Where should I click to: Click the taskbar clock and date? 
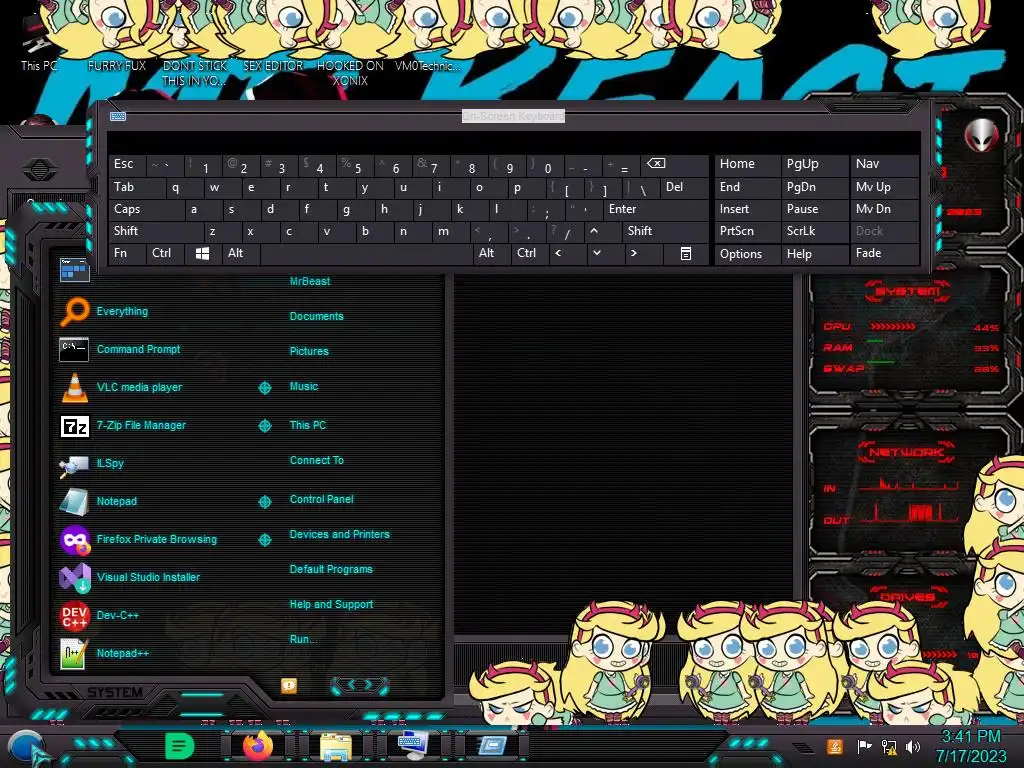coord(971,746)
